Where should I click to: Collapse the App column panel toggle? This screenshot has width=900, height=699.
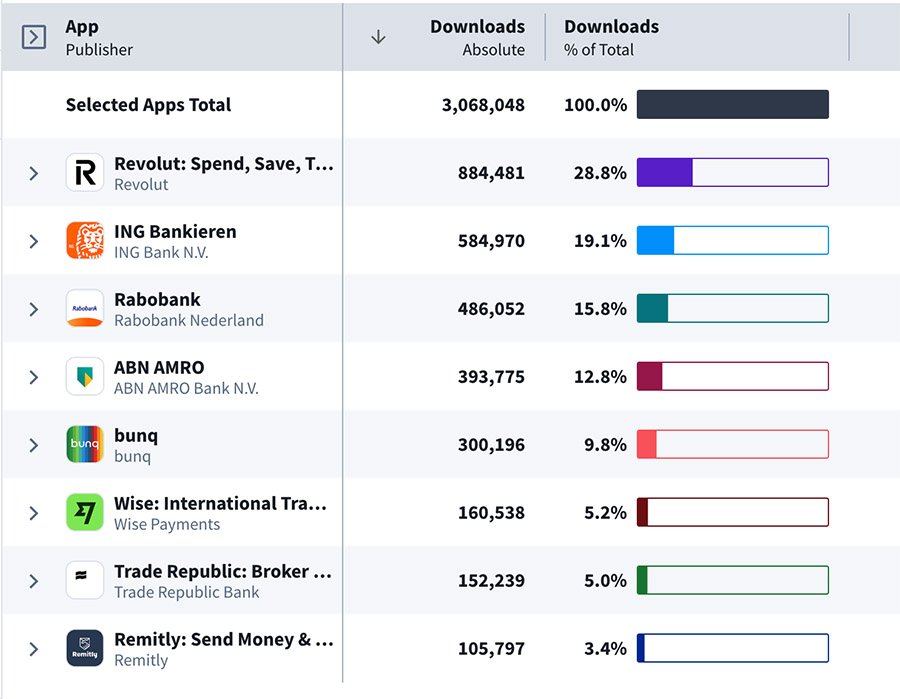pyautogui.click(x=34, y=37)
